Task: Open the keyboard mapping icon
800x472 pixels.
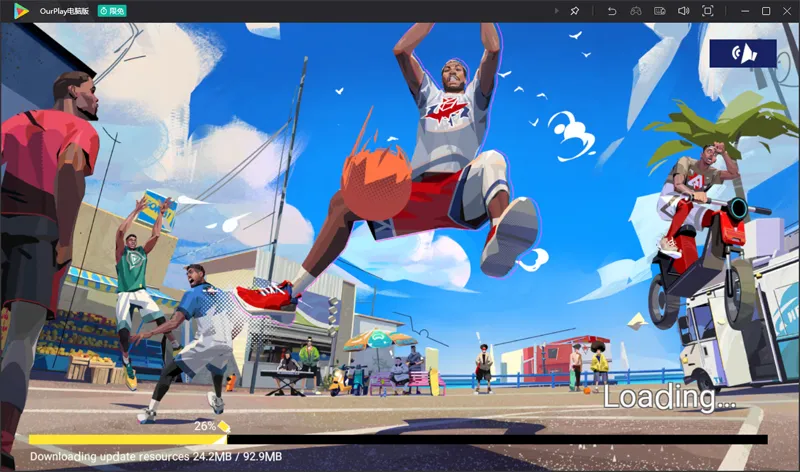Action: point(660,11)
